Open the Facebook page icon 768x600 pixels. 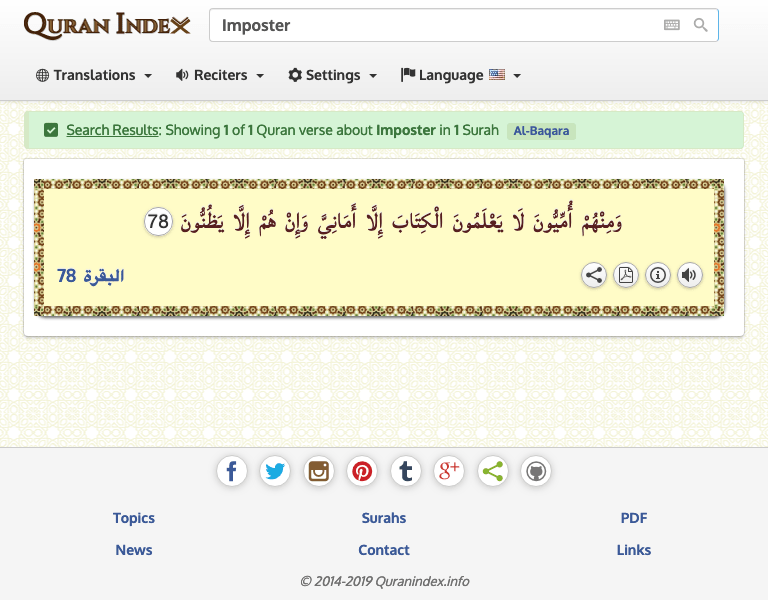tap(232, 471)
